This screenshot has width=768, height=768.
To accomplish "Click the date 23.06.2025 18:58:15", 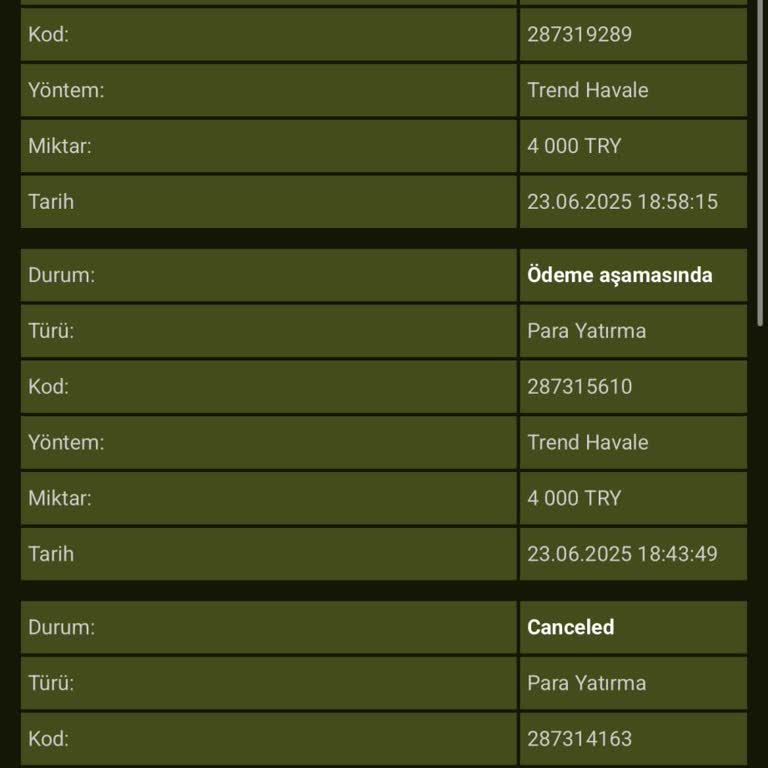I will 622,202.
